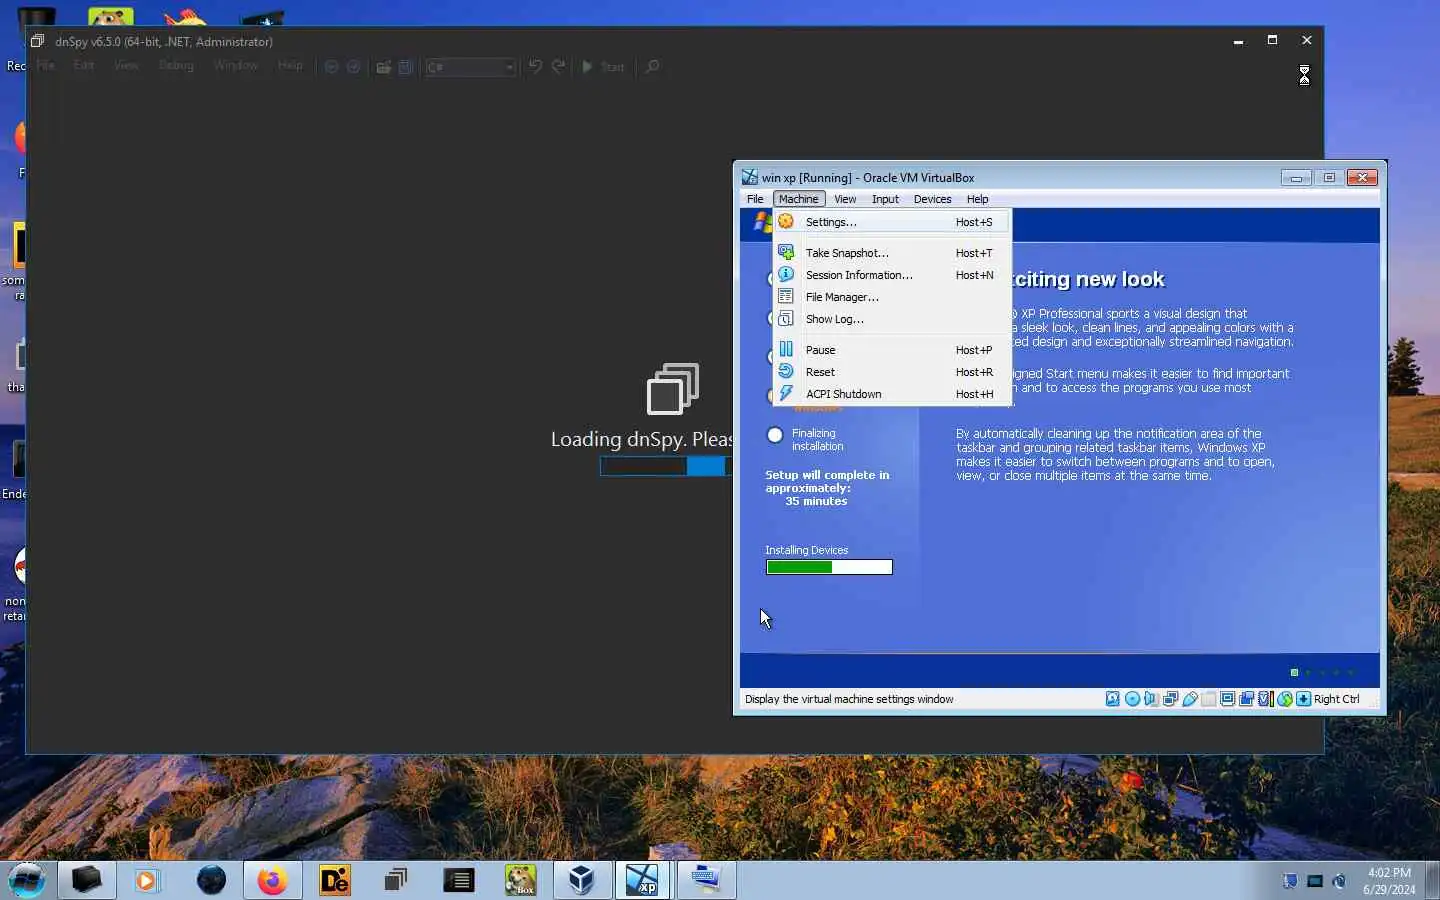This screenshot has width=1440, height=900.
Task: Open Settings from the Machine menu
Action: coord(892,222)
